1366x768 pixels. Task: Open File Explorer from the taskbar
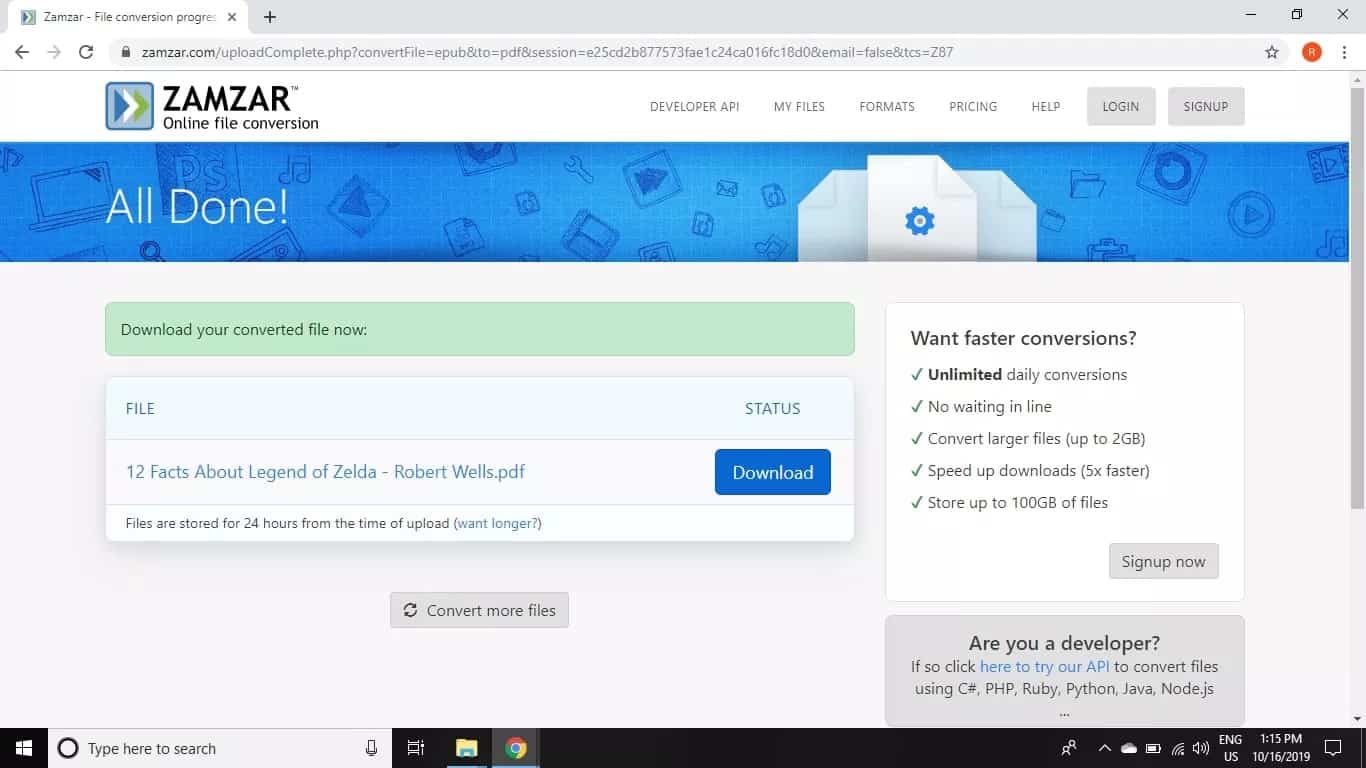pyautogui.click(x=467, y=748)
